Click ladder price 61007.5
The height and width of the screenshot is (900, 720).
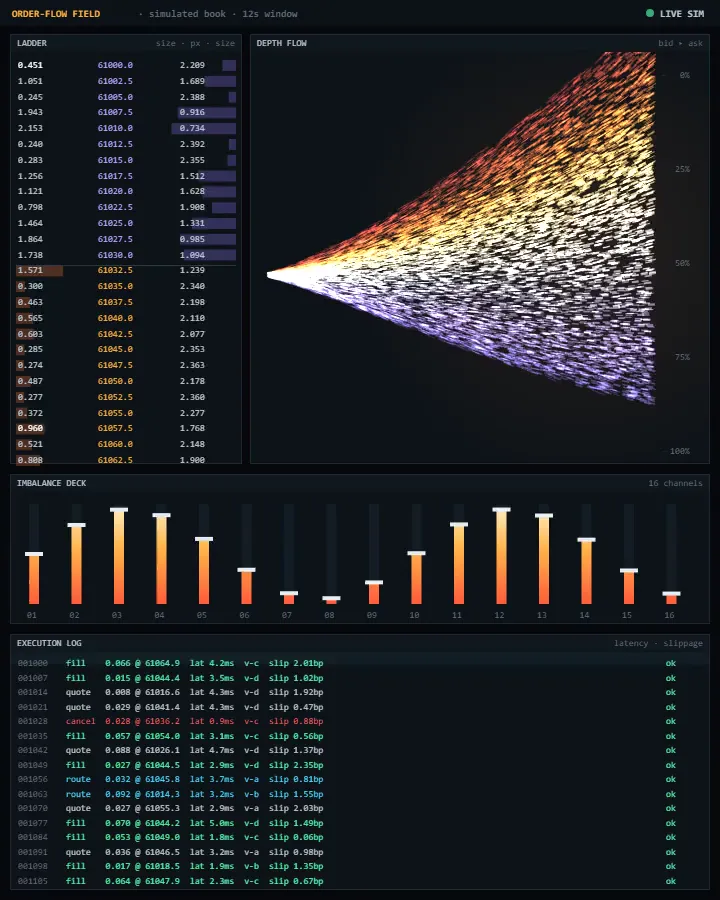tap(115, 112)
